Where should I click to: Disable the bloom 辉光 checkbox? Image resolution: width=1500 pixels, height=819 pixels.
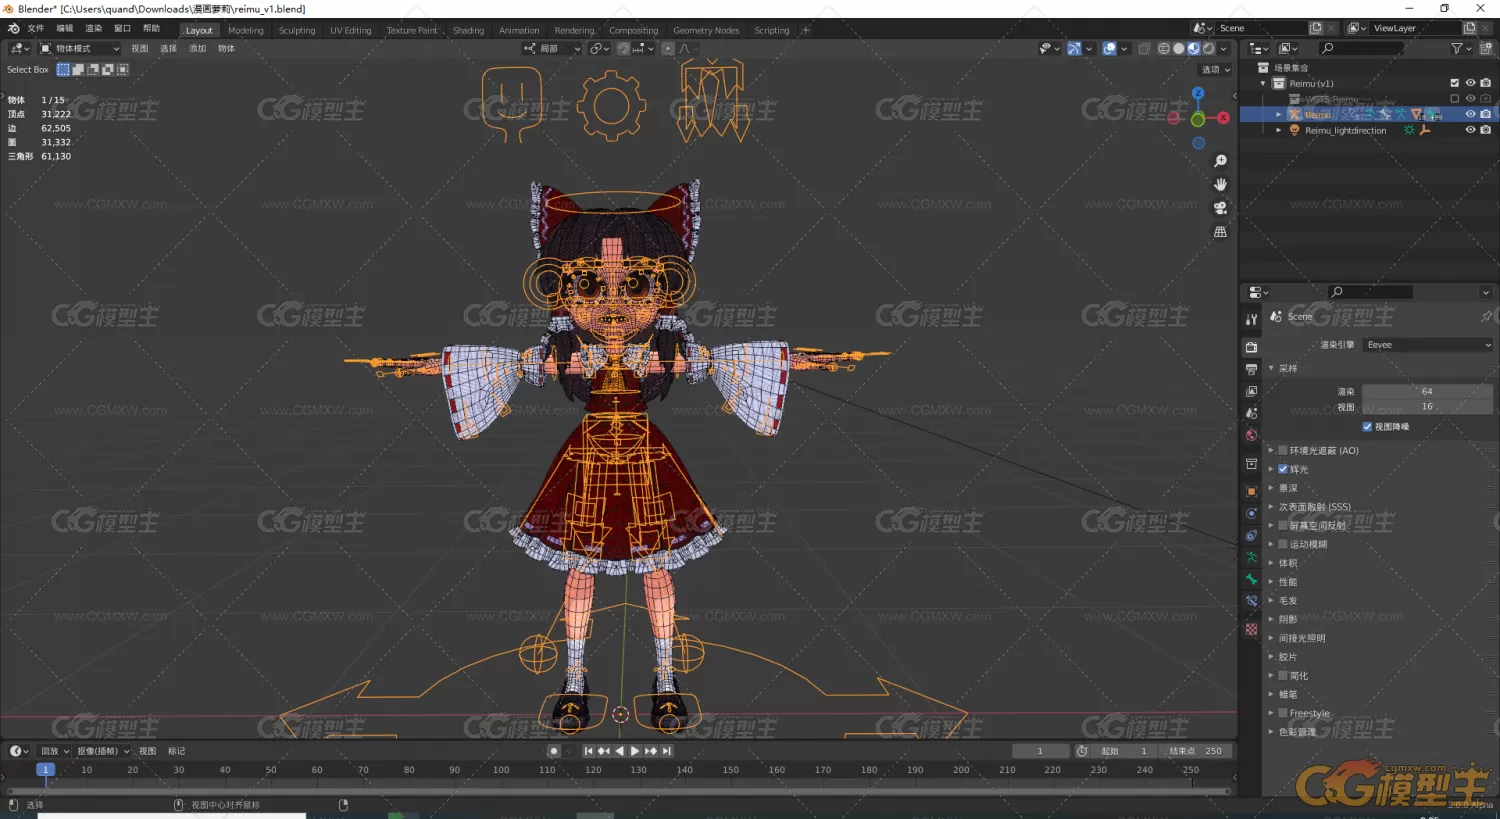[1283, 469]
